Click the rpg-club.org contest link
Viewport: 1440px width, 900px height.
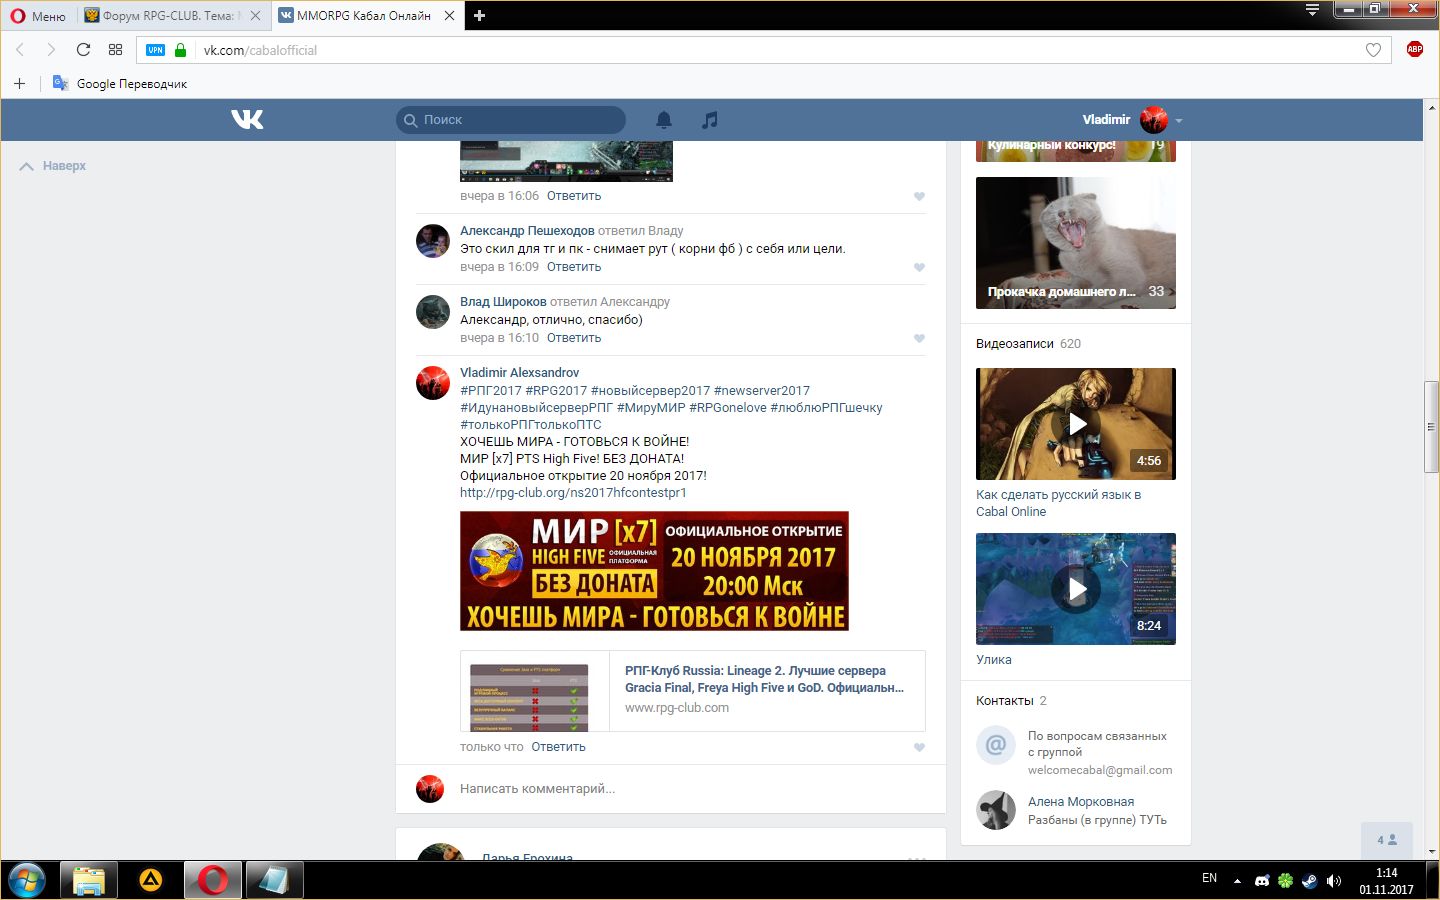tap(573, 493)
